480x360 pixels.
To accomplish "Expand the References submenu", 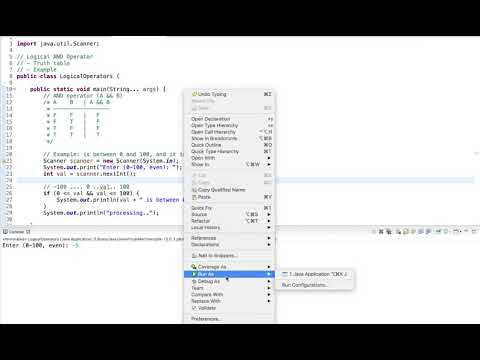I will pyautogui.click(x=230, y=238).
